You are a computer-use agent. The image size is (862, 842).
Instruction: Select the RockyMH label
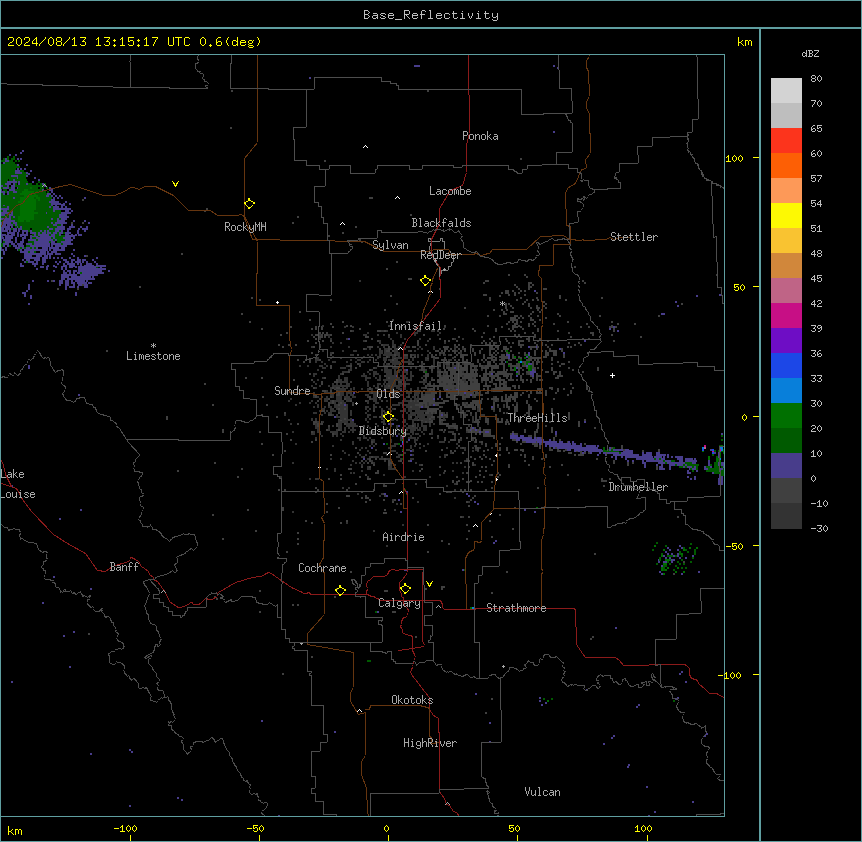tap(245, 227)
